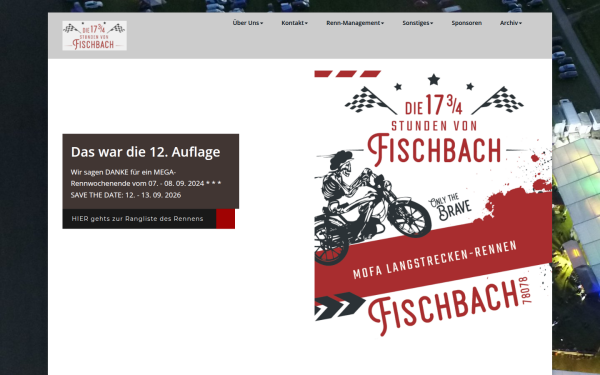Expand the Kontakt menu

(294, 23)
